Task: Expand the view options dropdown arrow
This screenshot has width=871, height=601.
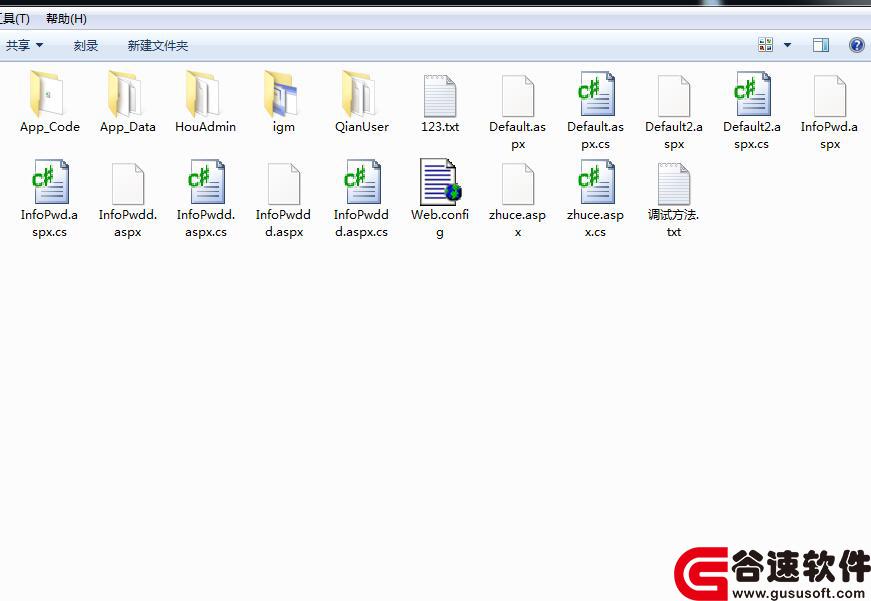Action: point(787,45)
